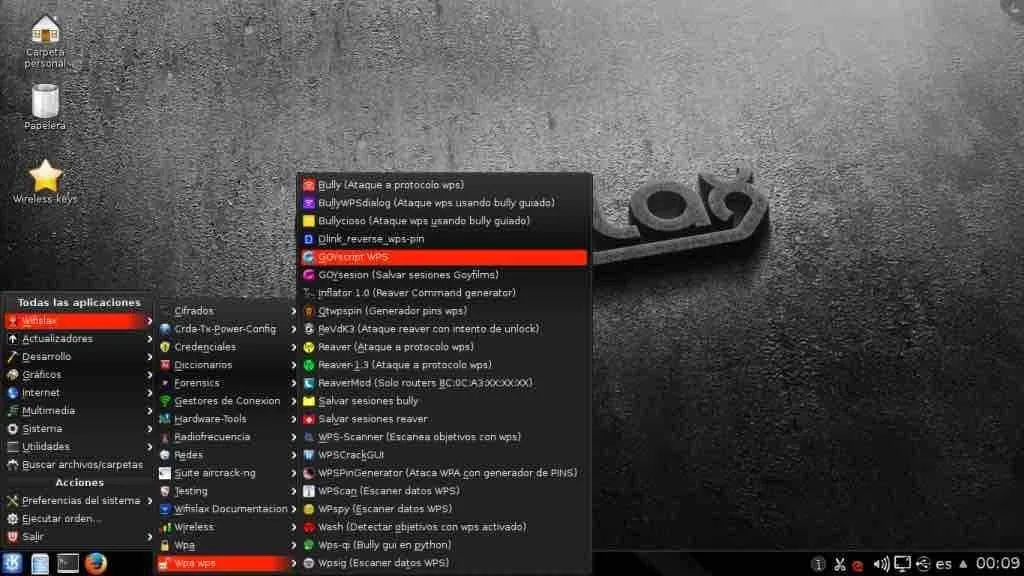Click the KDE application launcher button
1024x576 pixels.
pyautogui.click(x=12, y=563)
